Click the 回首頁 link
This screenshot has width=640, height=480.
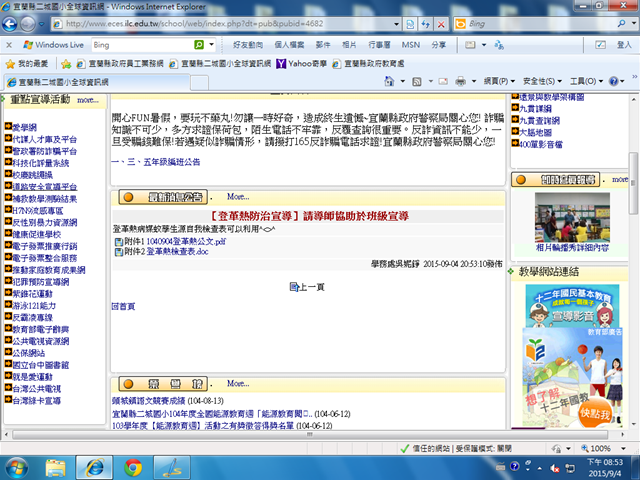[123, 306]
